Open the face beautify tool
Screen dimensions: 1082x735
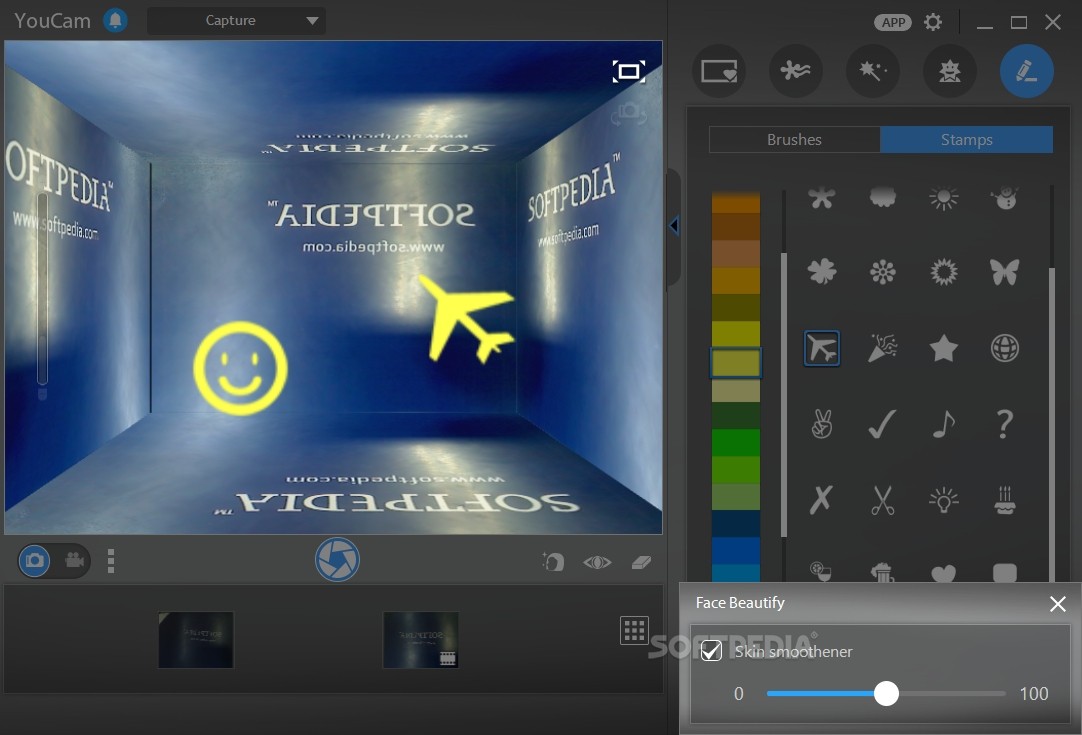553,562
